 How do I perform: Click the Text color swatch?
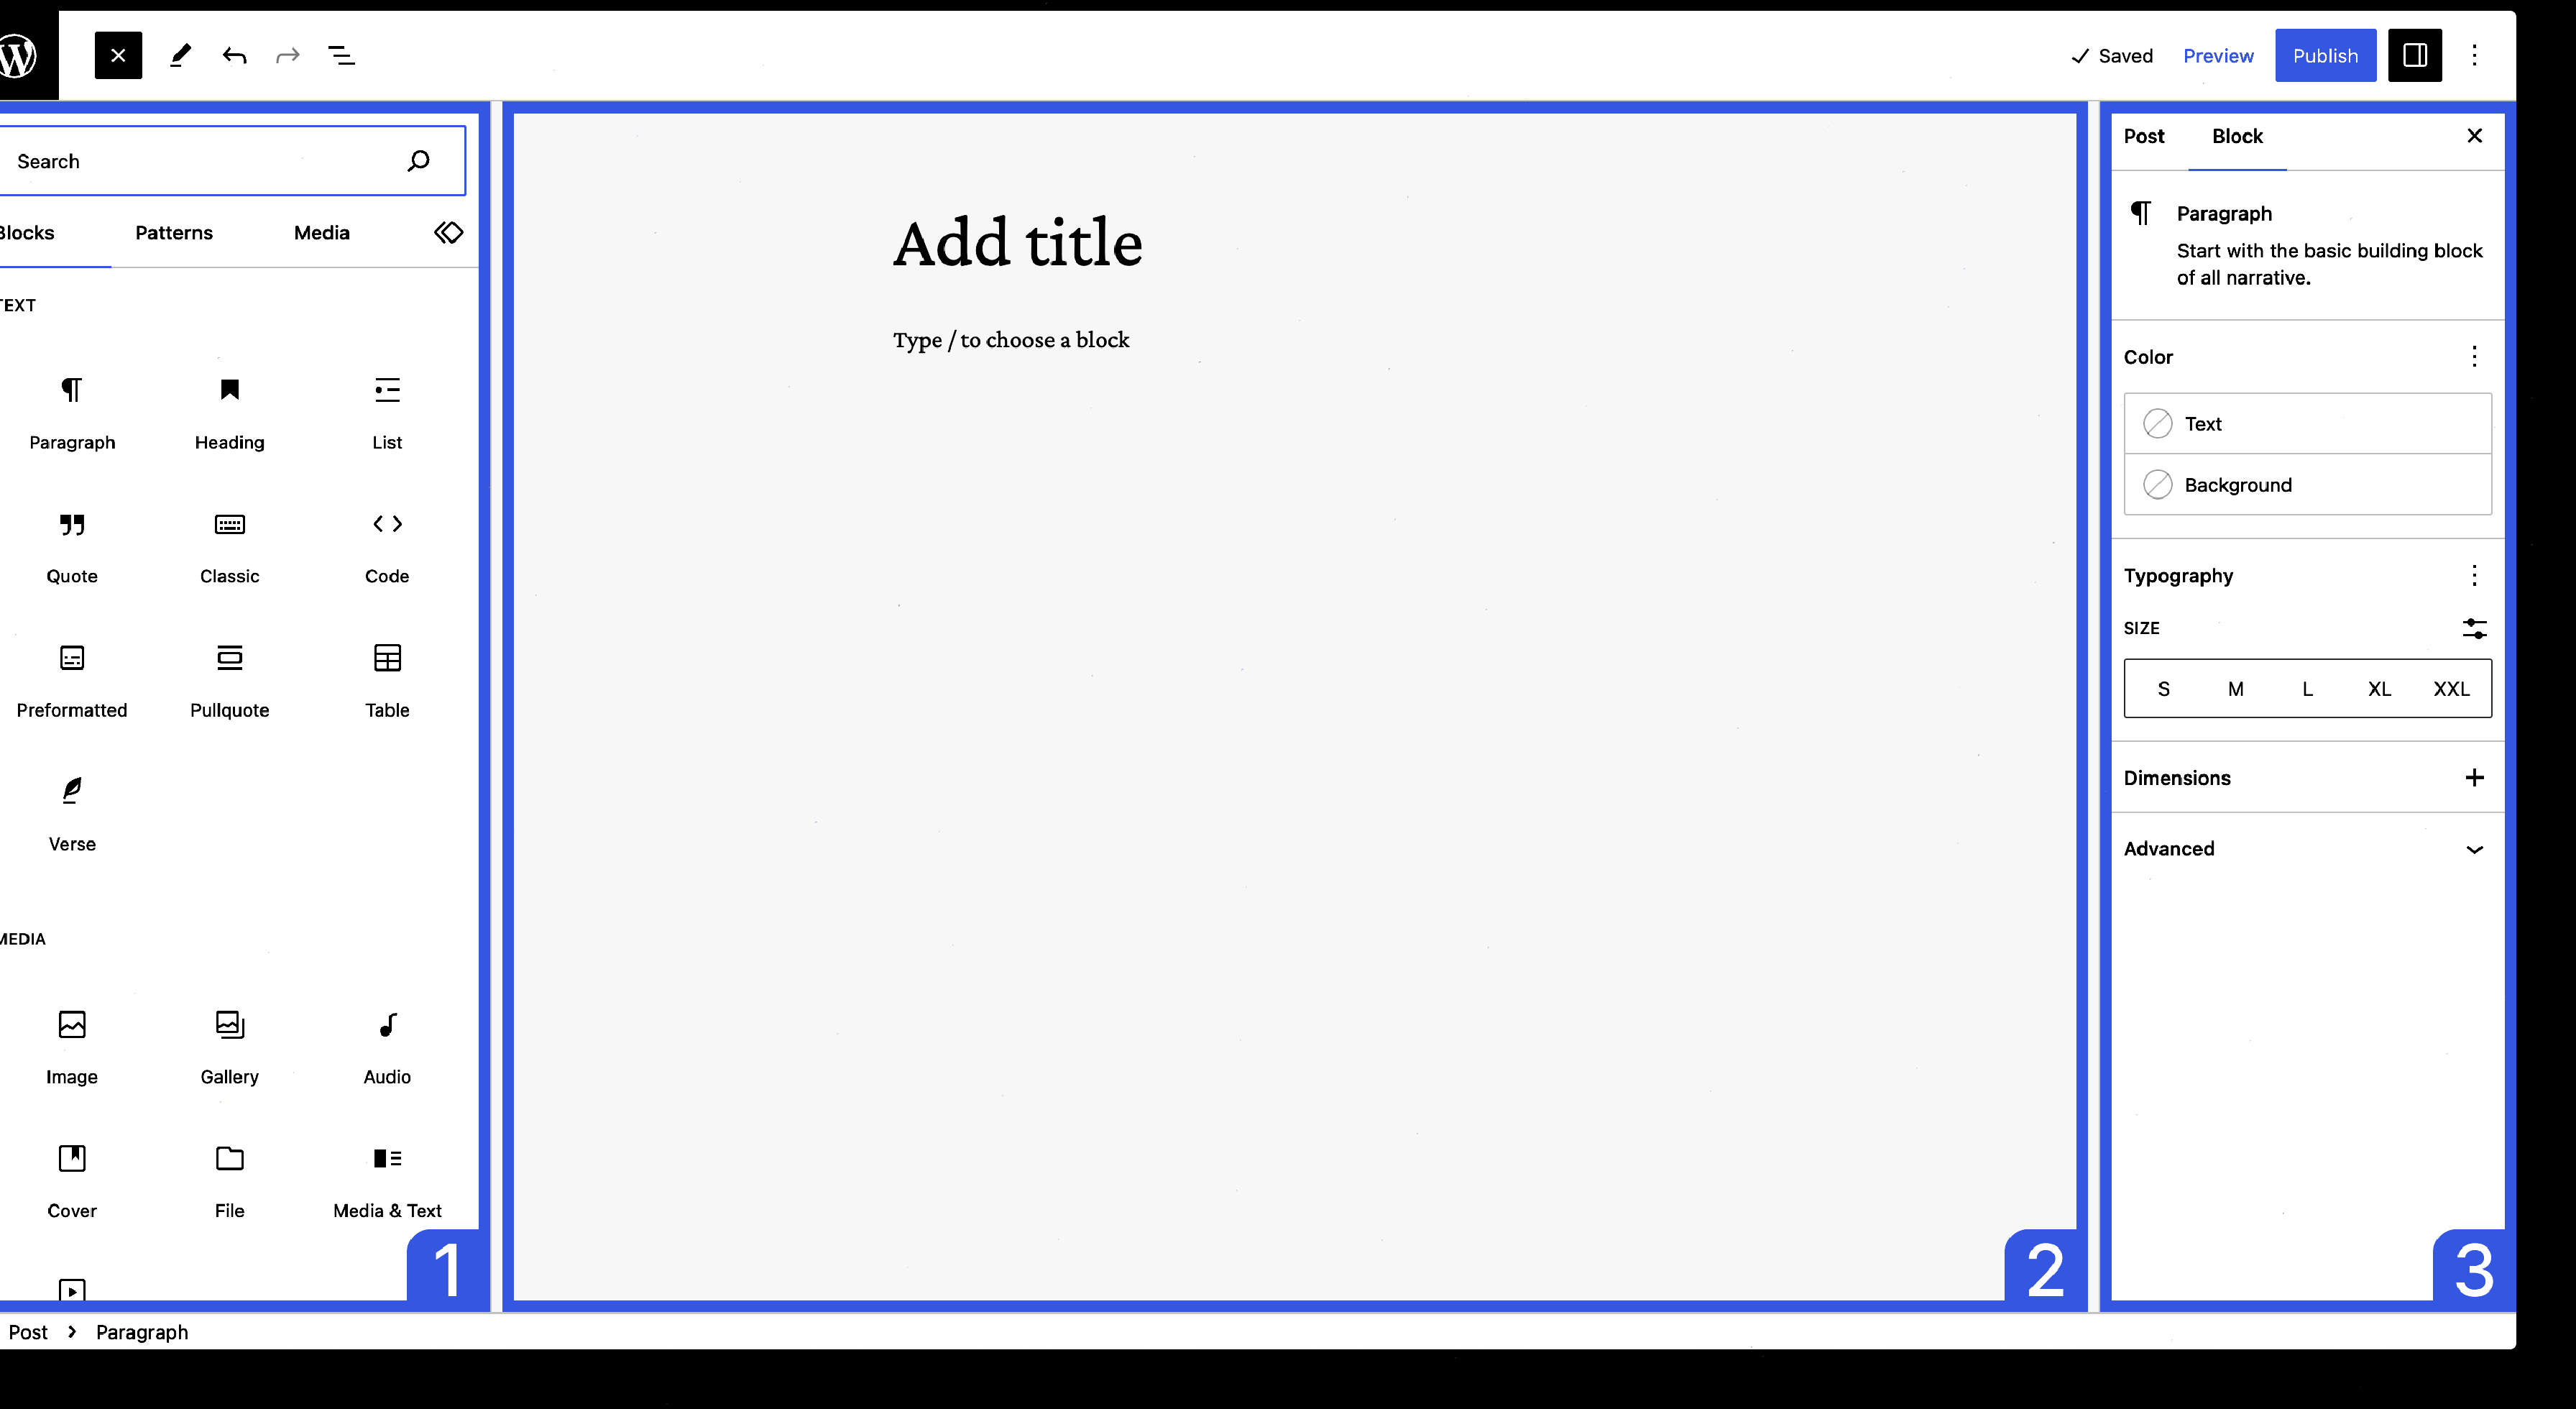click(2158, 423)
